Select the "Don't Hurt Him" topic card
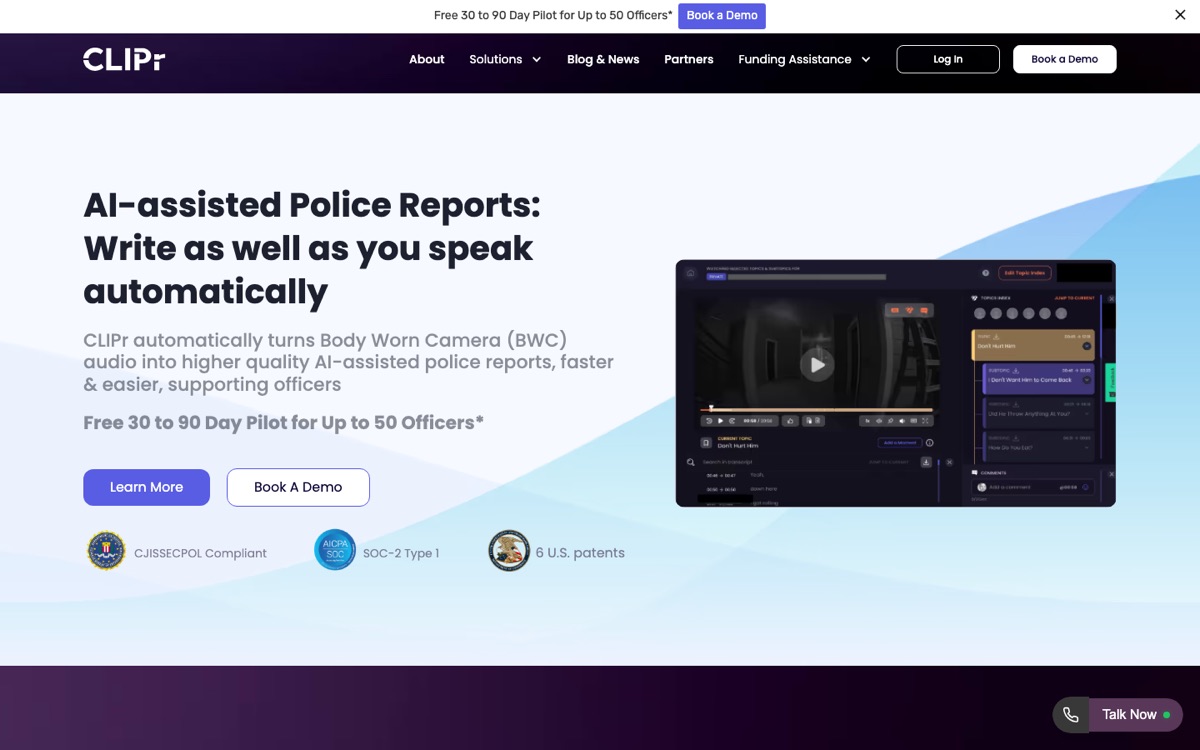 [x=1033, y=345]
